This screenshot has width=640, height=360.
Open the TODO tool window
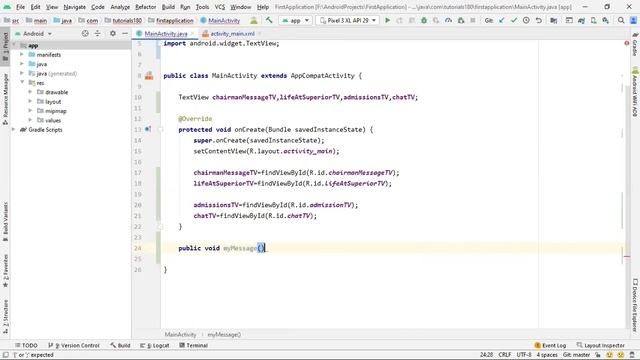click(x=26, y=345)
